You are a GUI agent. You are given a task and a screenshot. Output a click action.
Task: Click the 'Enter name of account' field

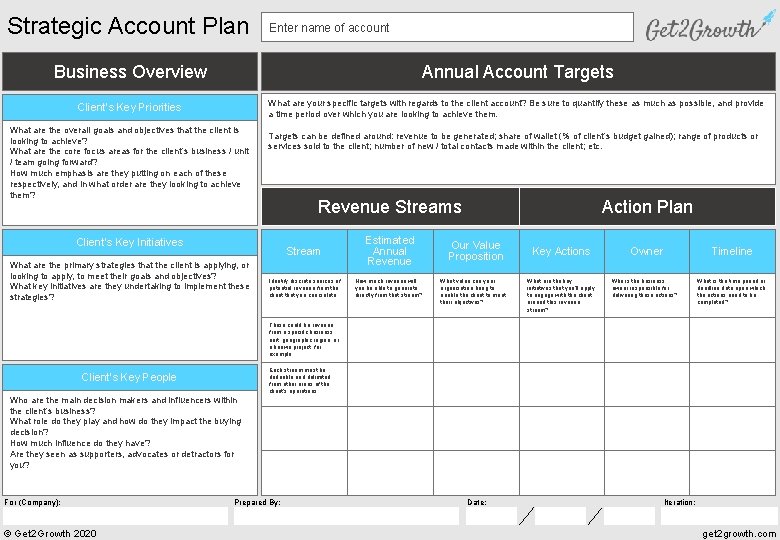click(447, 27)
